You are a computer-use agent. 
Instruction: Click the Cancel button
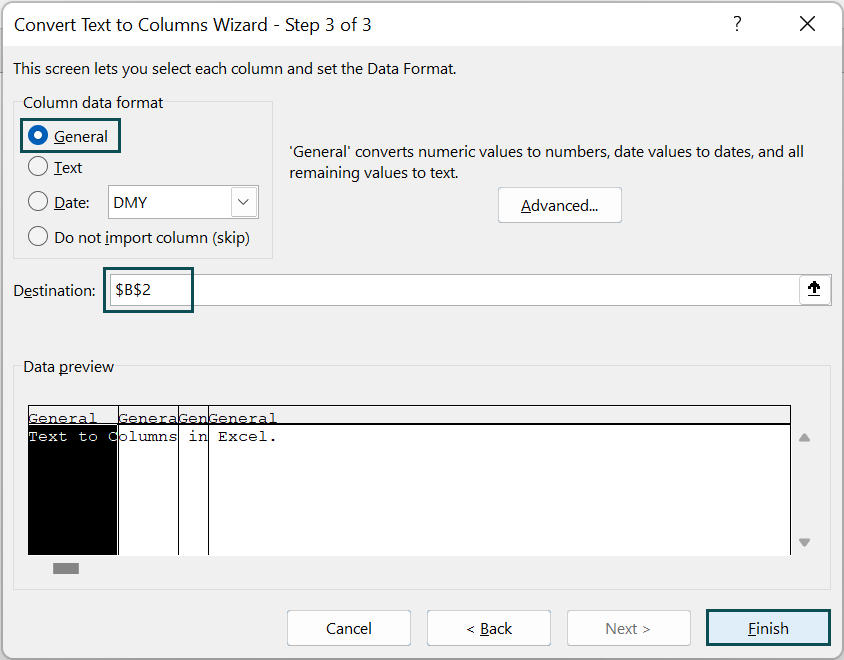click(349, 628)
